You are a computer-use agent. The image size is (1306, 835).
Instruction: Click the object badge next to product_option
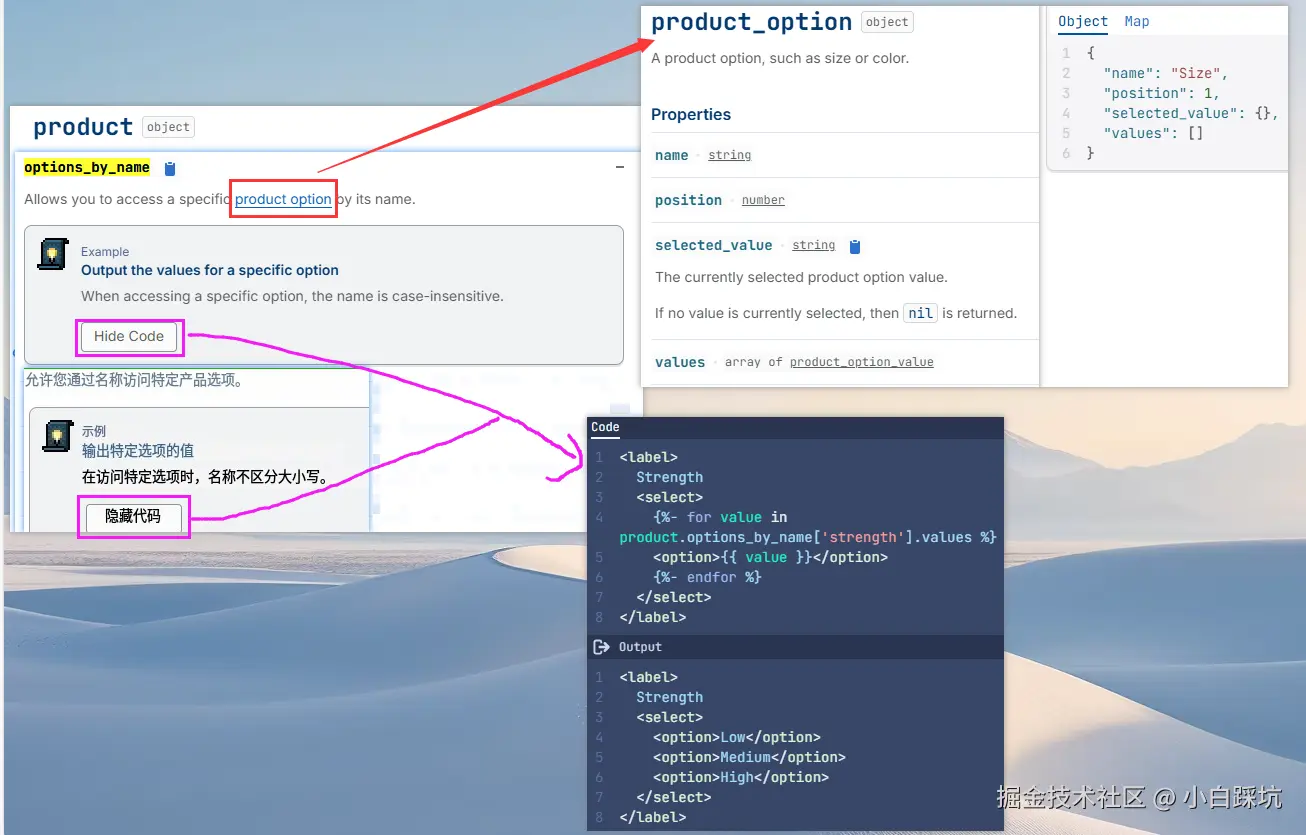(887, 22)
